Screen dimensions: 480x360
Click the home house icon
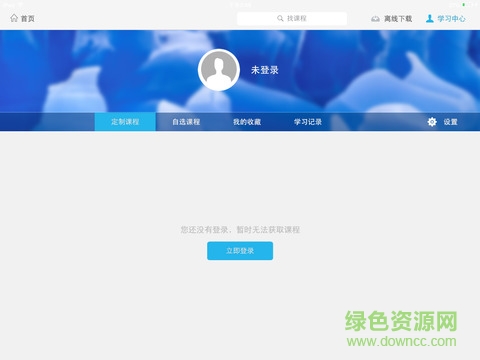(14, 18)
